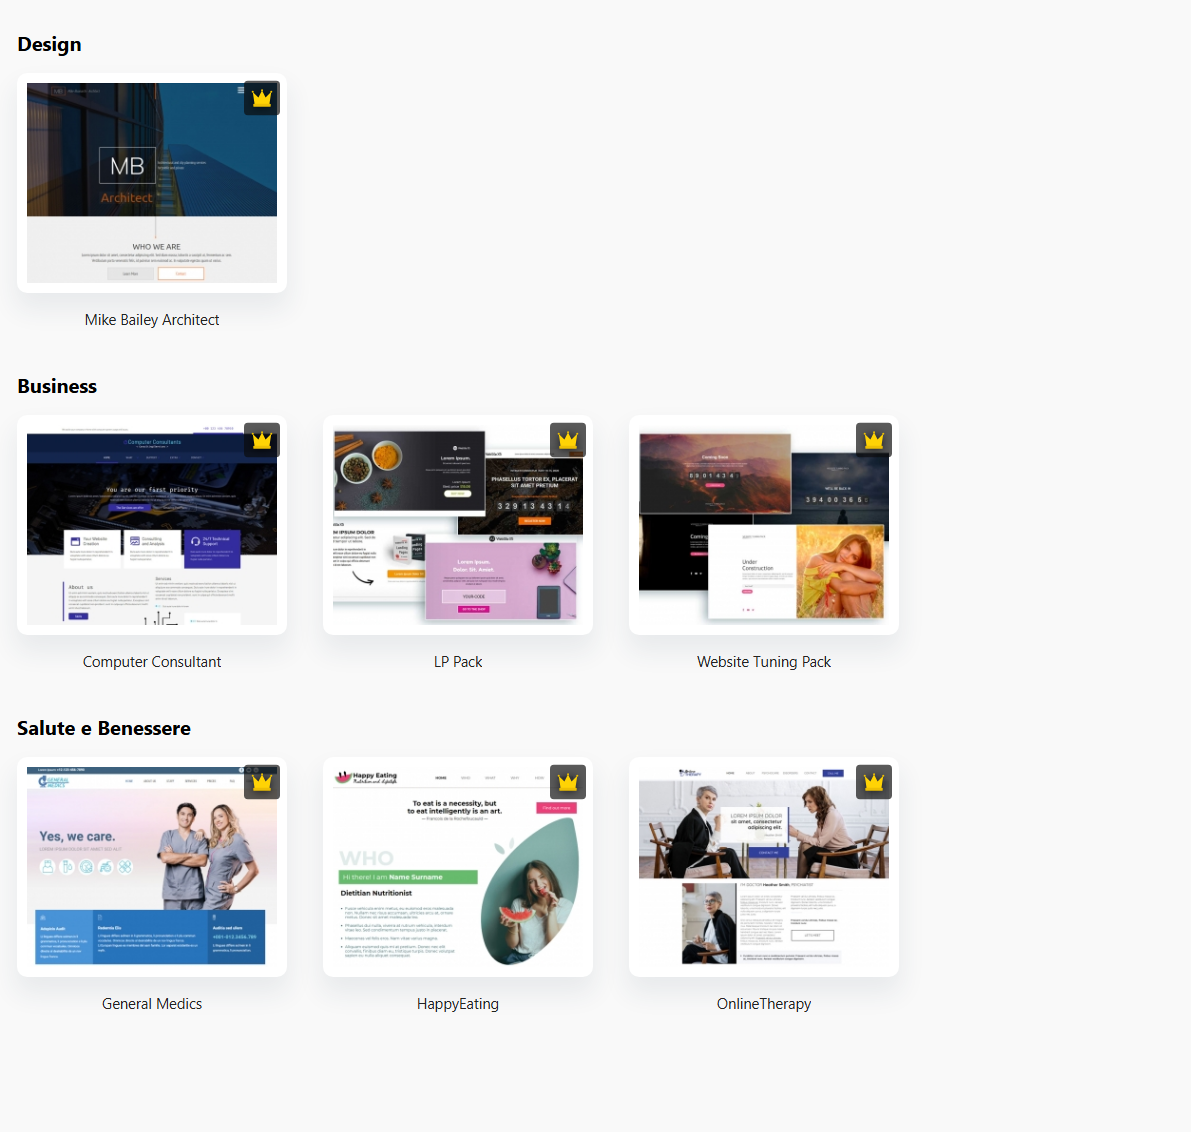The height and width of the screenshot is (1132, 1191).
Task: Click the "General Medics" caption text
Action: (152, 1004)
